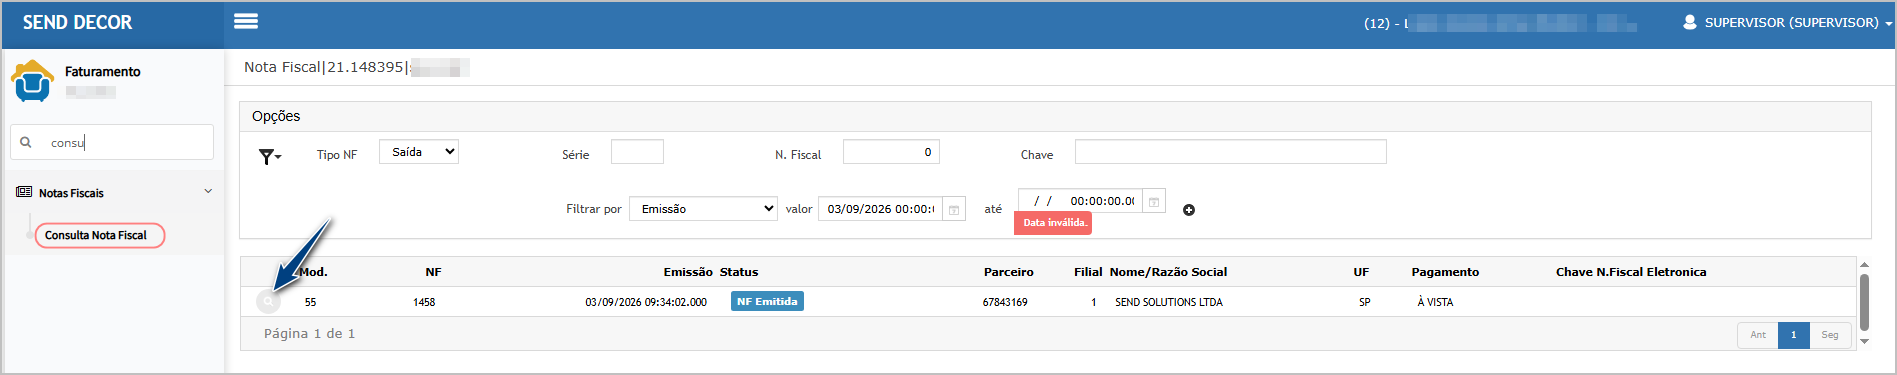1897x375 pixels.
Task: Open Consulta Nota Fiscal menu item
Action: pos(96,235)
